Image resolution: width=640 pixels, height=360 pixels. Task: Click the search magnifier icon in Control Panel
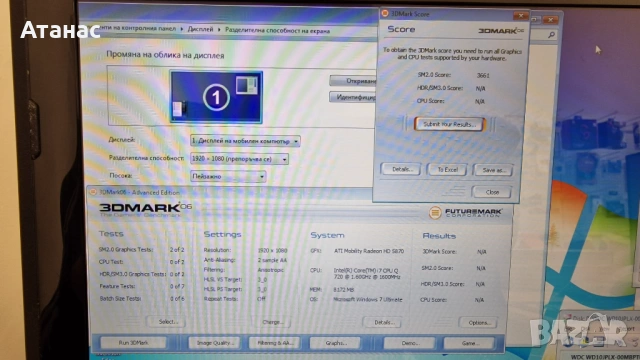[x=551, y=35]
